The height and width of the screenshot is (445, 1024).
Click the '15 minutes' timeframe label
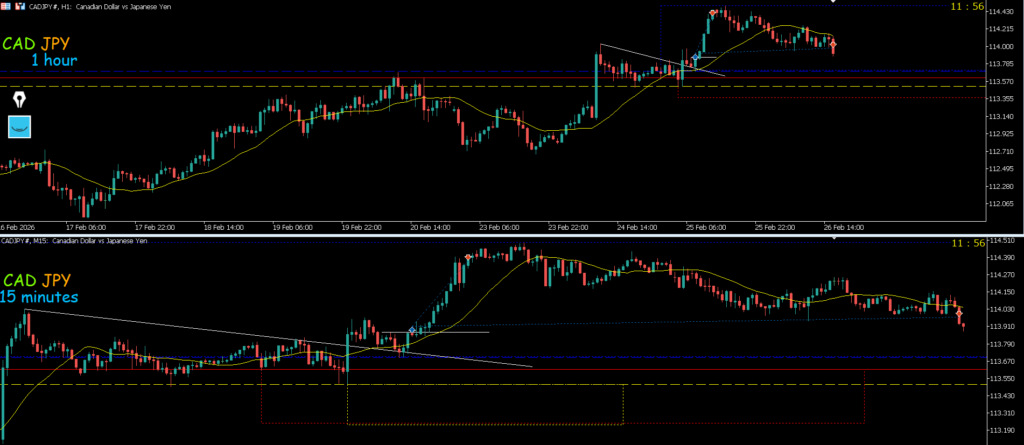[40, 298]
